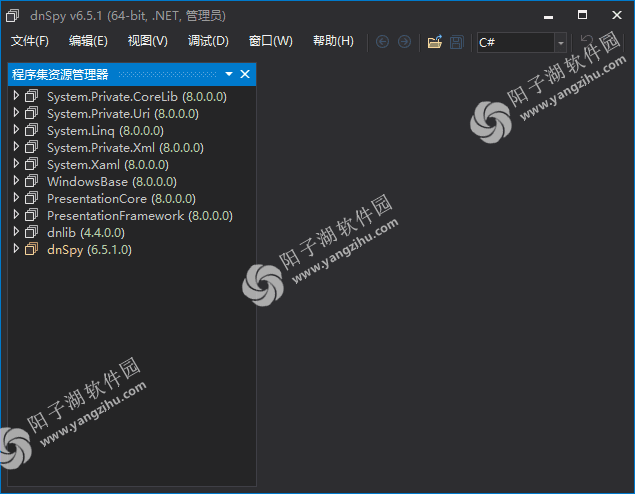Viewport: 635px width, 494px height.
Task: Expand the System.Xaml node
Action: (16, 164)
